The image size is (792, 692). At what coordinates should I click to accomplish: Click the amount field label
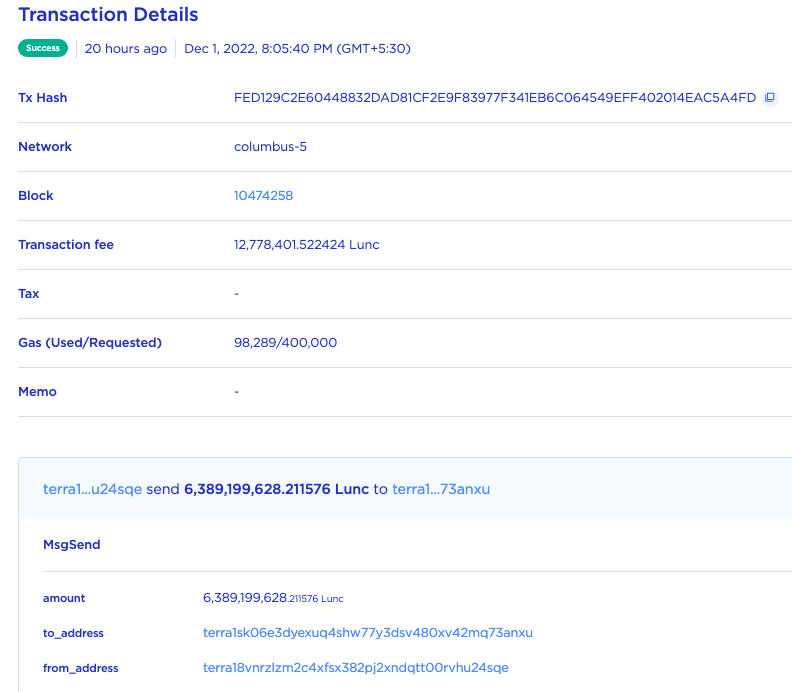coord(64,598)
